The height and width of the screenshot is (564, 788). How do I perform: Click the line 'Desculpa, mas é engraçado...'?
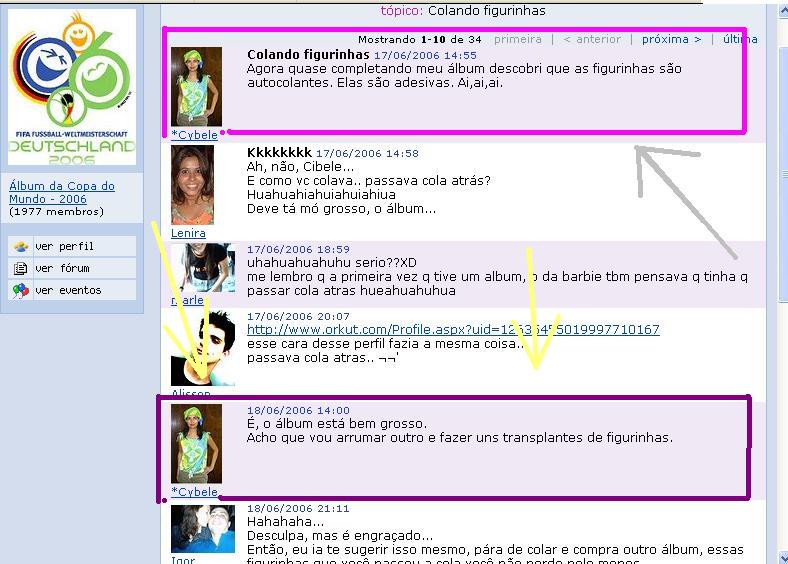point(340,535)
